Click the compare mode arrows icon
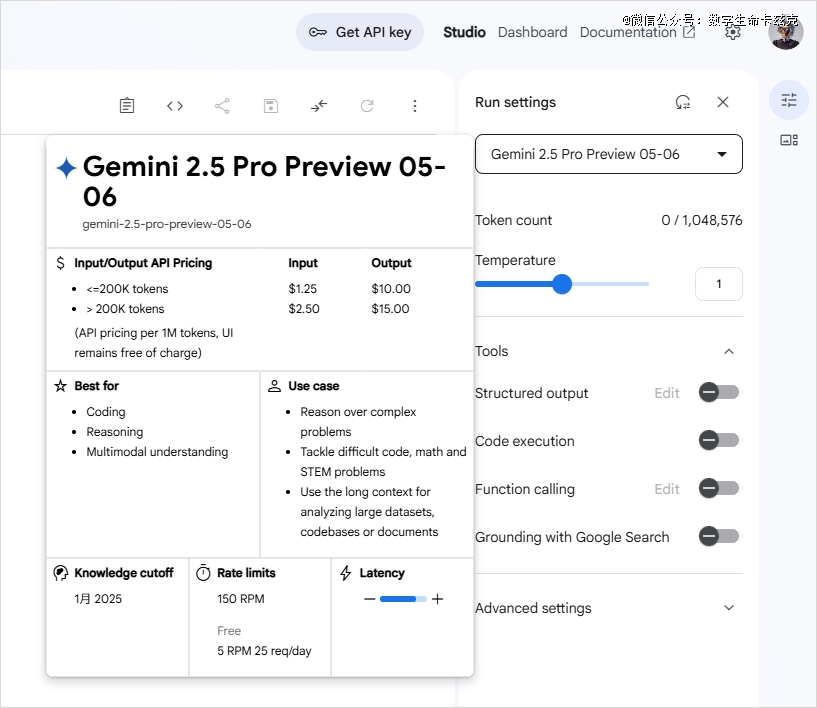This screenshot has height=708, width=817. (x=318, y=106)
